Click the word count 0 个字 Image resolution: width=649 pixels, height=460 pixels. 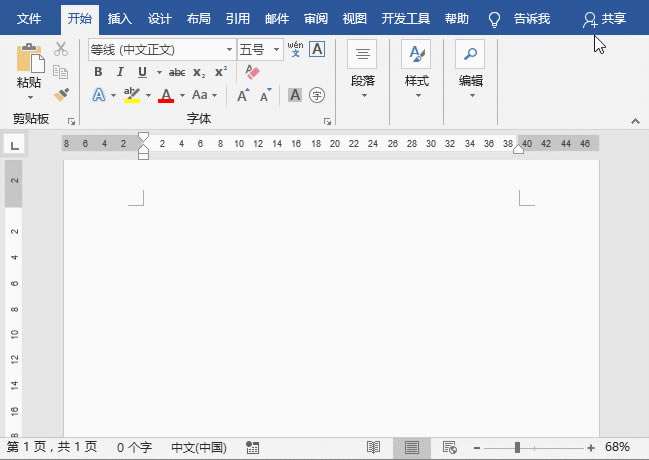(x=134, y=447)
